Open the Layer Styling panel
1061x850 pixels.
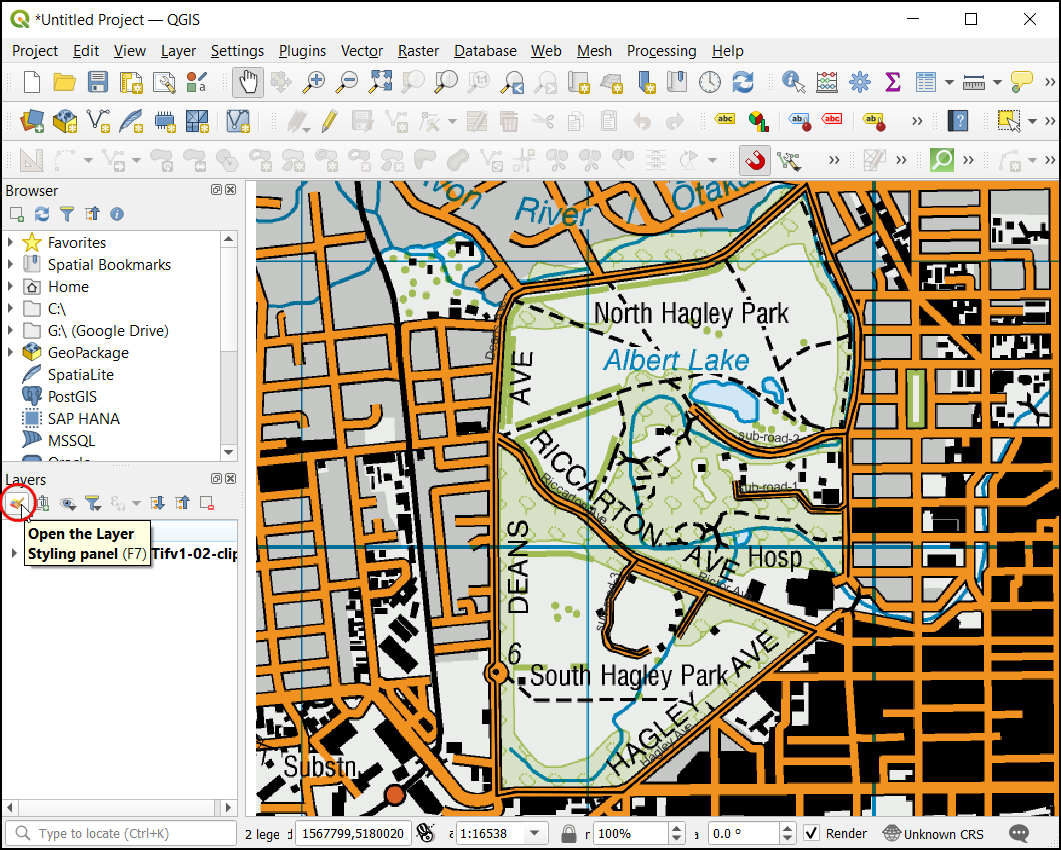[17, 503]
